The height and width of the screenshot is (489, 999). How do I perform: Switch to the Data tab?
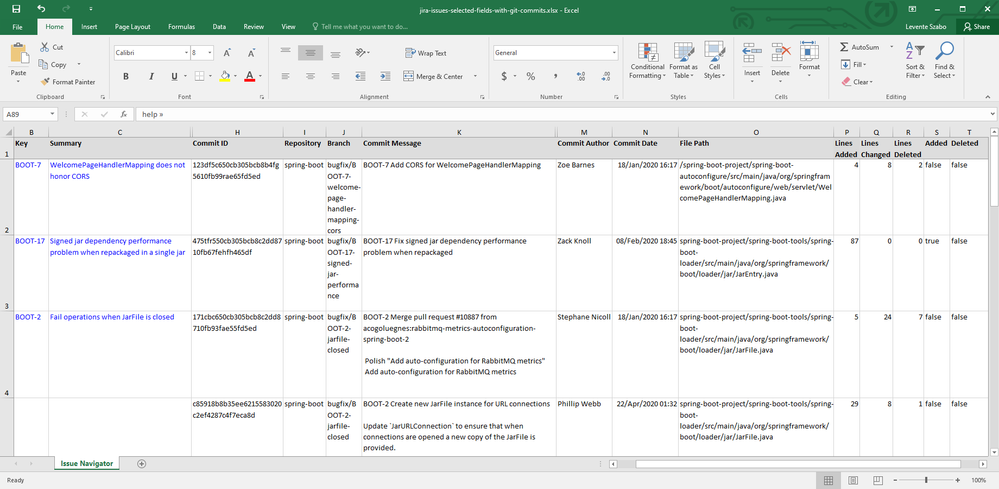[x=219, y=27]
